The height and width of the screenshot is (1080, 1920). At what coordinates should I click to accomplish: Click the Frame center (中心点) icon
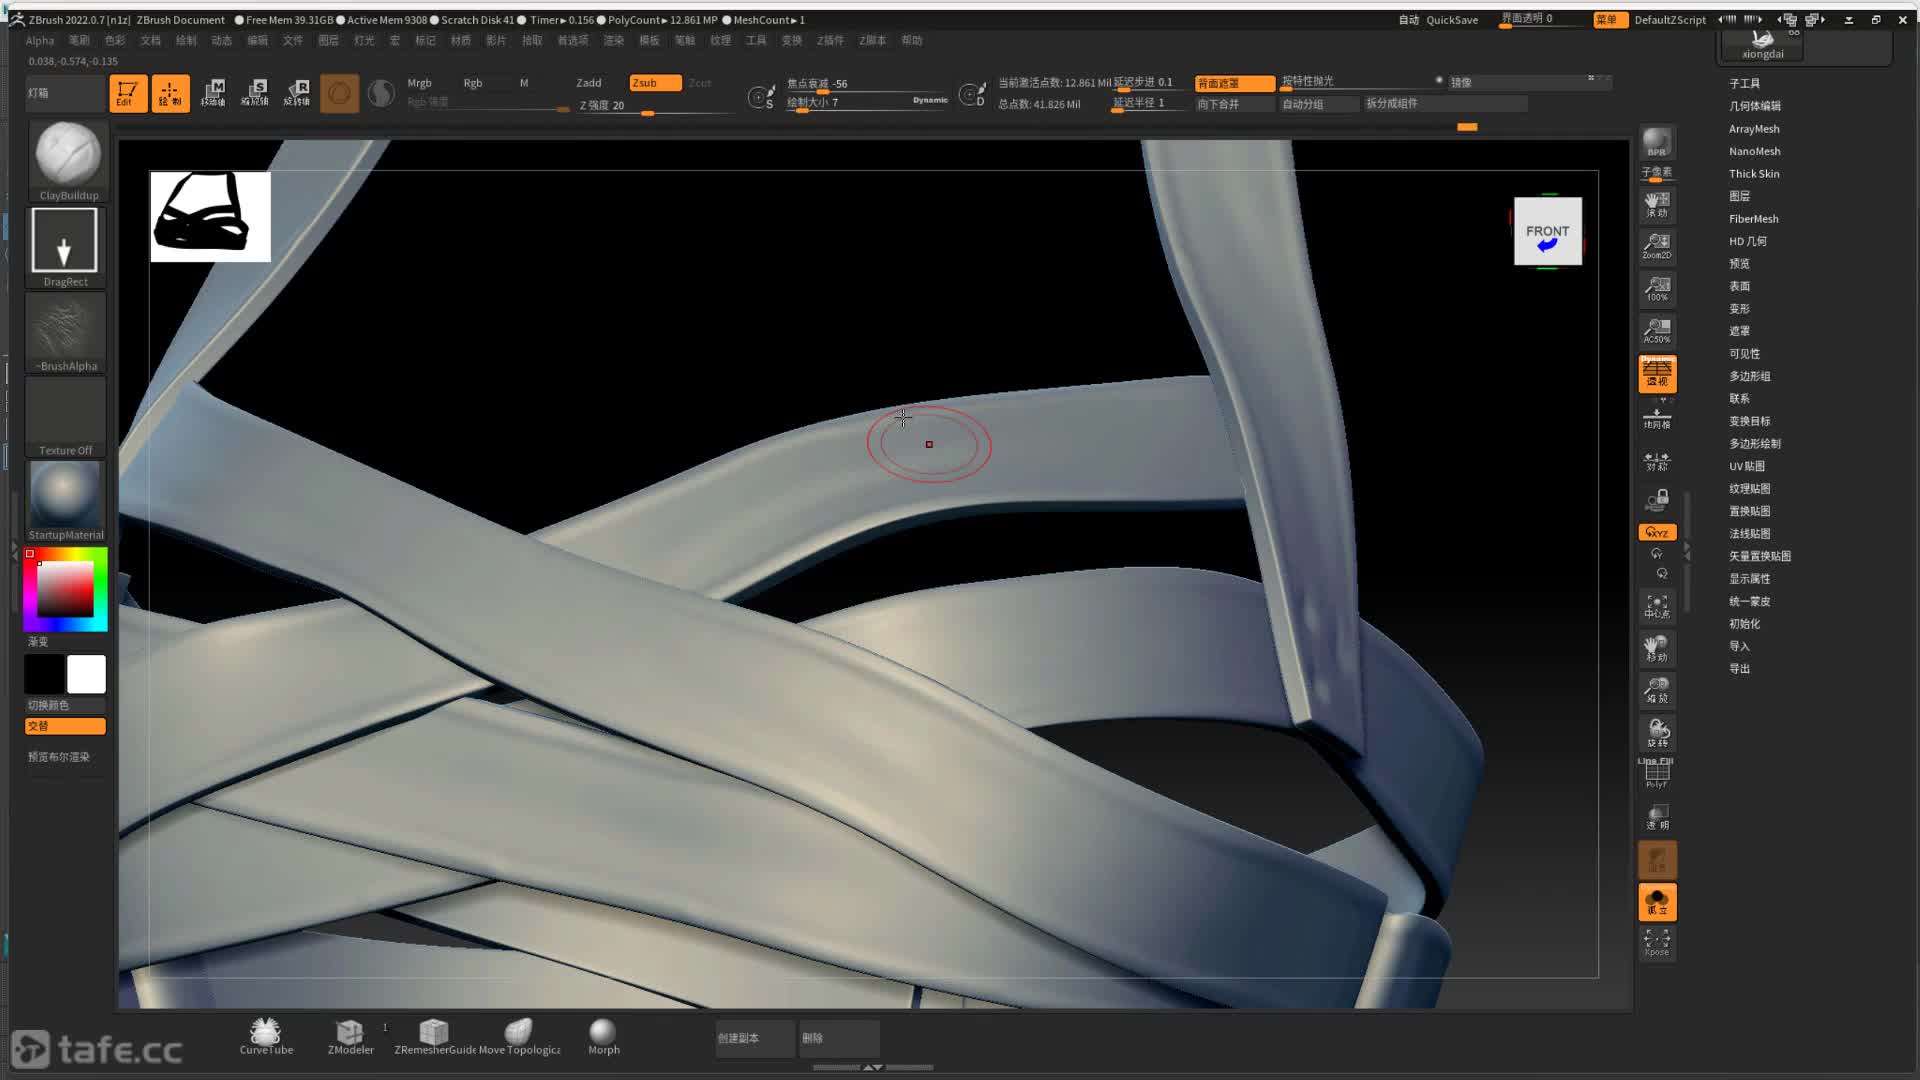click(x=1657, y=606)
